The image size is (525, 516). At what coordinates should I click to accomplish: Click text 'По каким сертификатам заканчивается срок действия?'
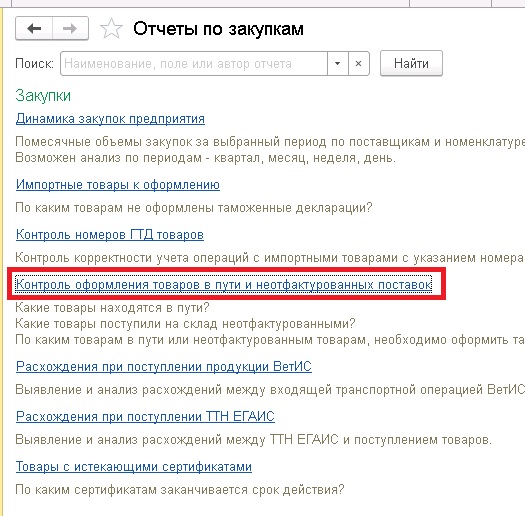180,490
